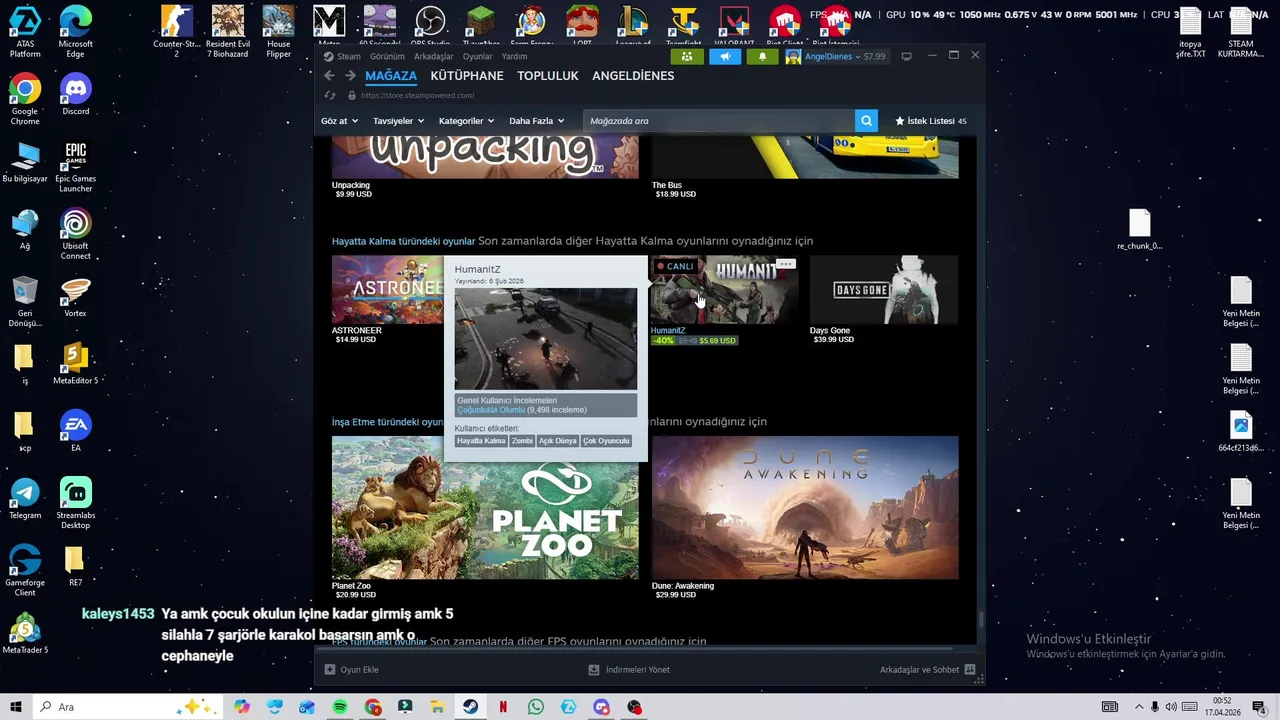Click the plus icon next to Oyun Ekle
Image resolution: width=1280 pixels, height=720 pixels.
(330, 670)
